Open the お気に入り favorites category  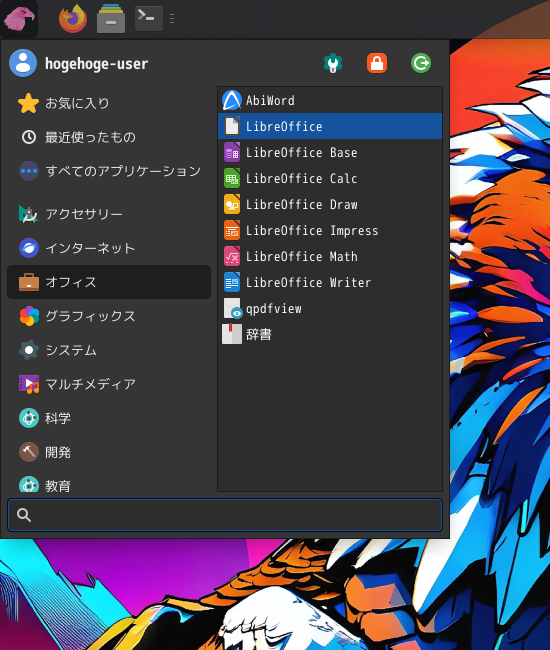(x=109, y=103)
